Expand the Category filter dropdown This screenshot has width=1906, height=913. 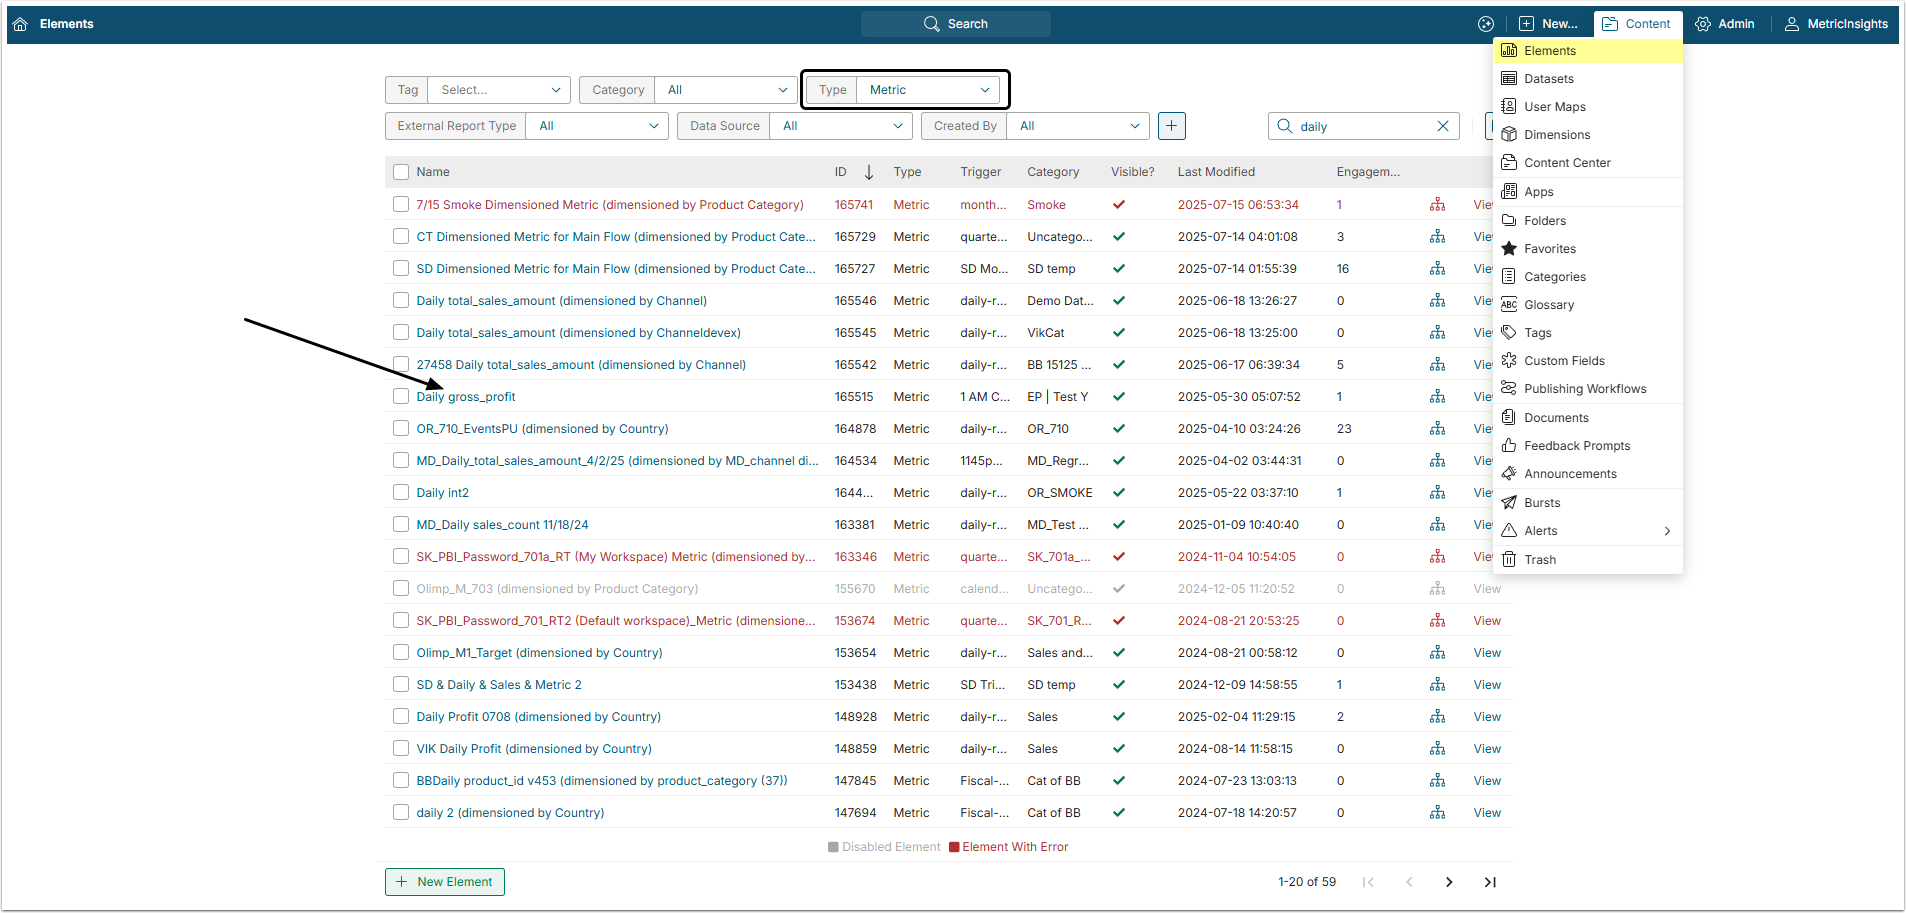(x=726, y=90)
